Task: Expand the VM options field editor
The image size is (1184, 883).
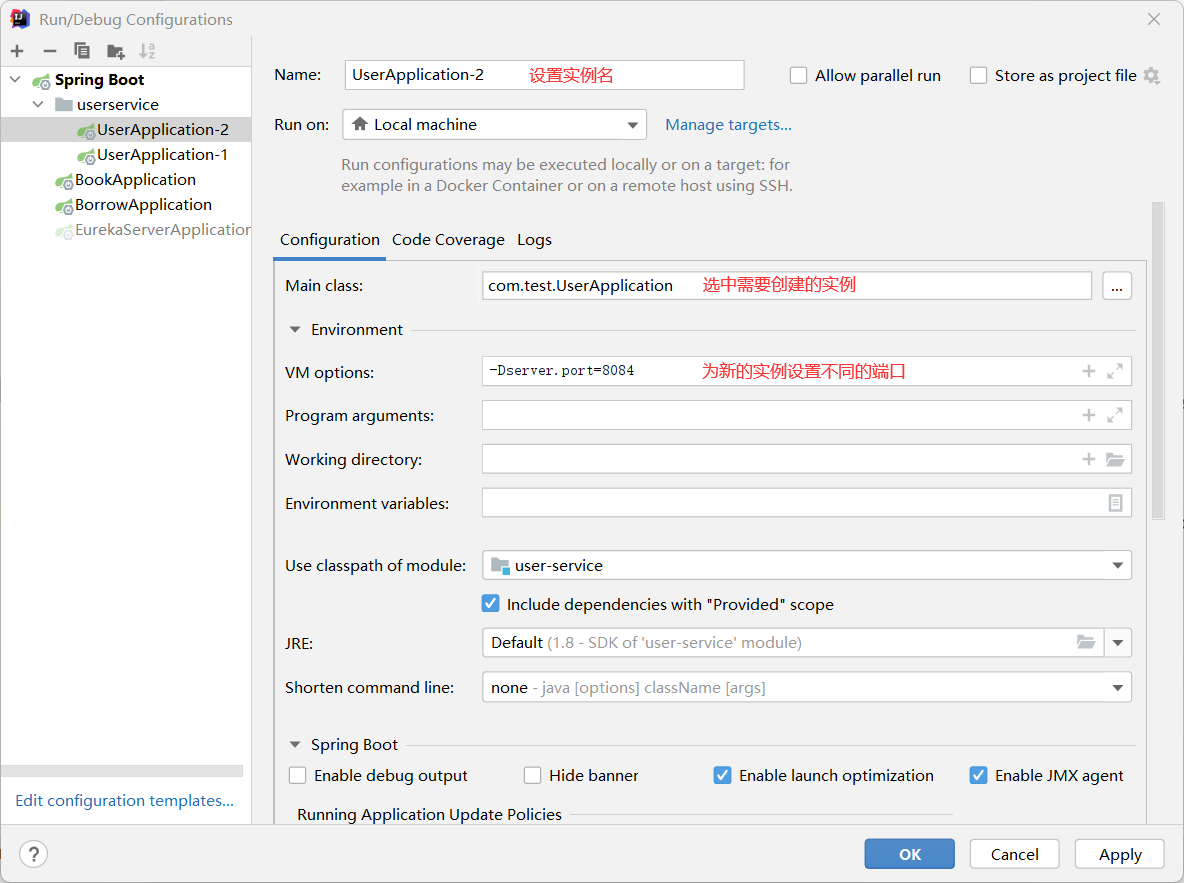Action: click(1115, 372)
